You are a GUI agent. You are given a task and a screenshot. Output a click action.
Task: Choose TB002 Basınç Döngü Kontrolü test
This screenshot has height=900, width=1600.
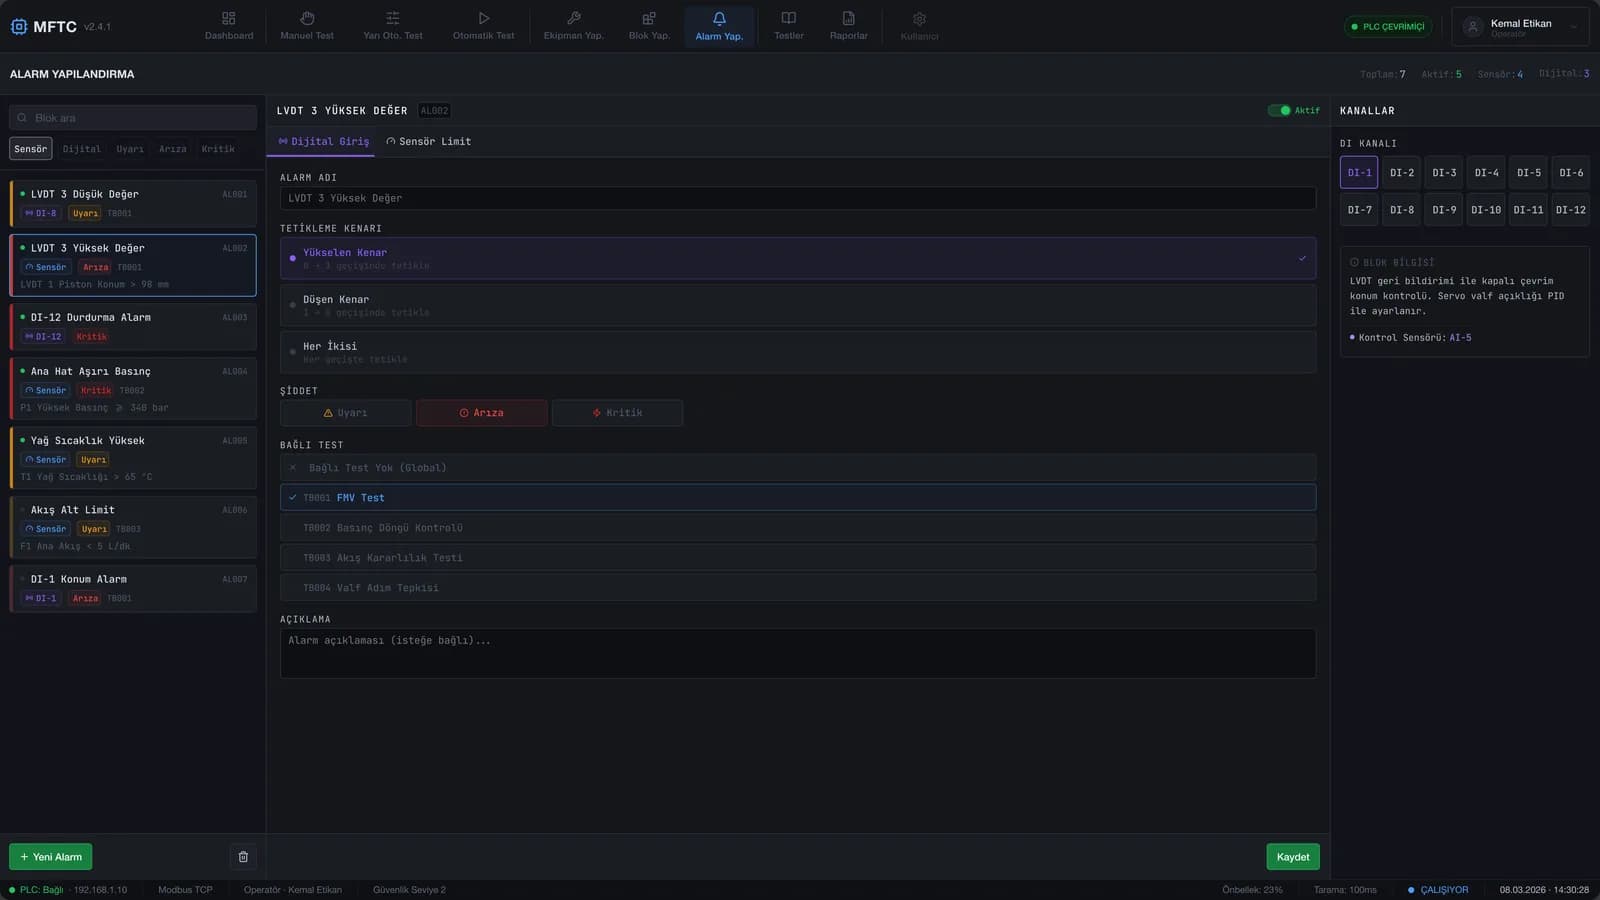[x=798, y=528]
